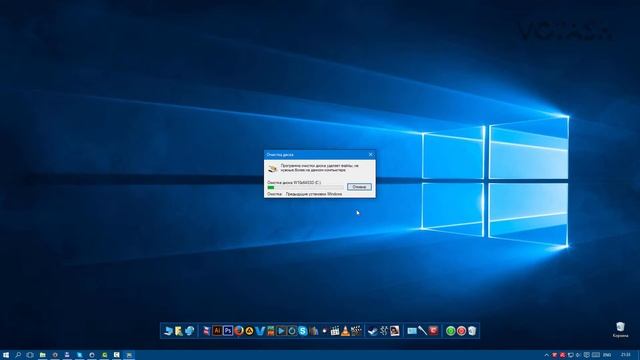Switch to Disk Cleanup taskbar button
This screenshot has height=360, width=640.
point(129,355)
